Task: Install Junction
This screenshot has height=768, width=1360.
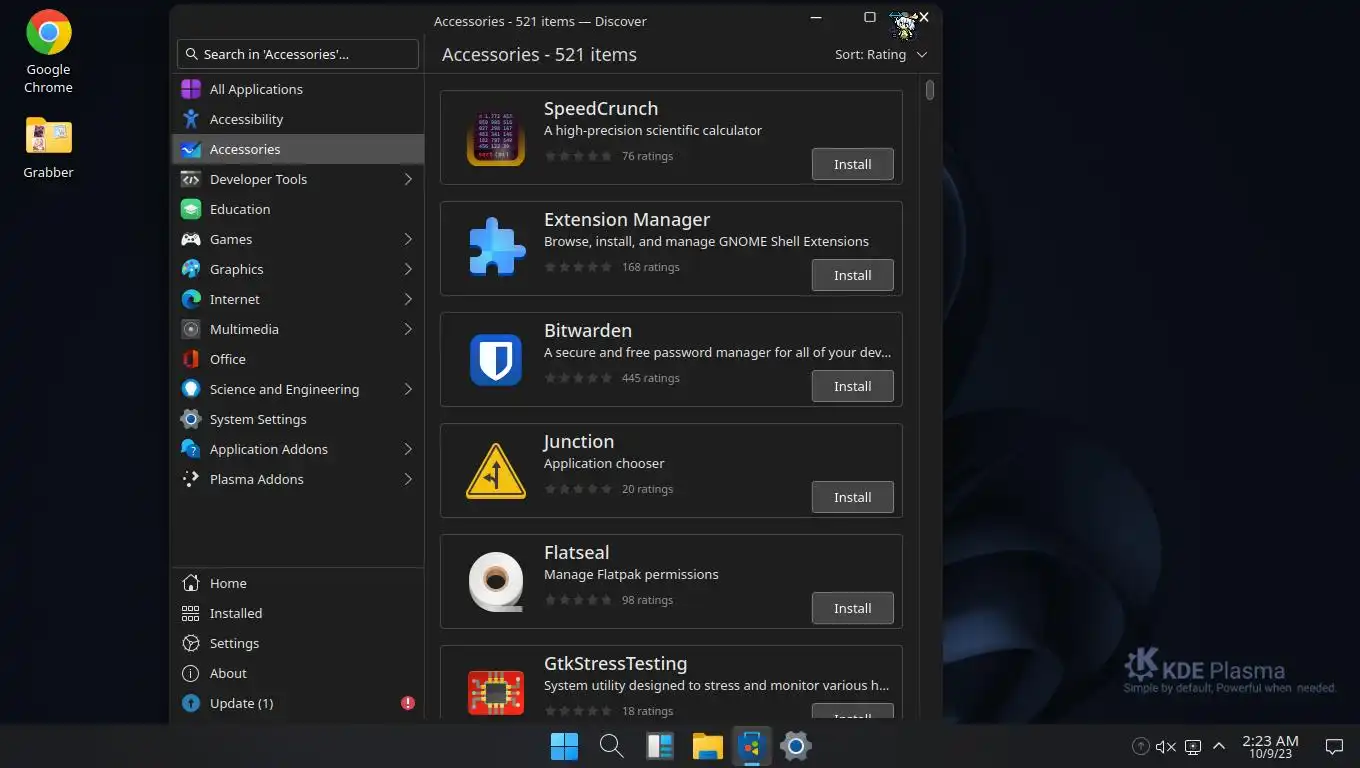Action: pyautogui.click(x=852, y=497)
